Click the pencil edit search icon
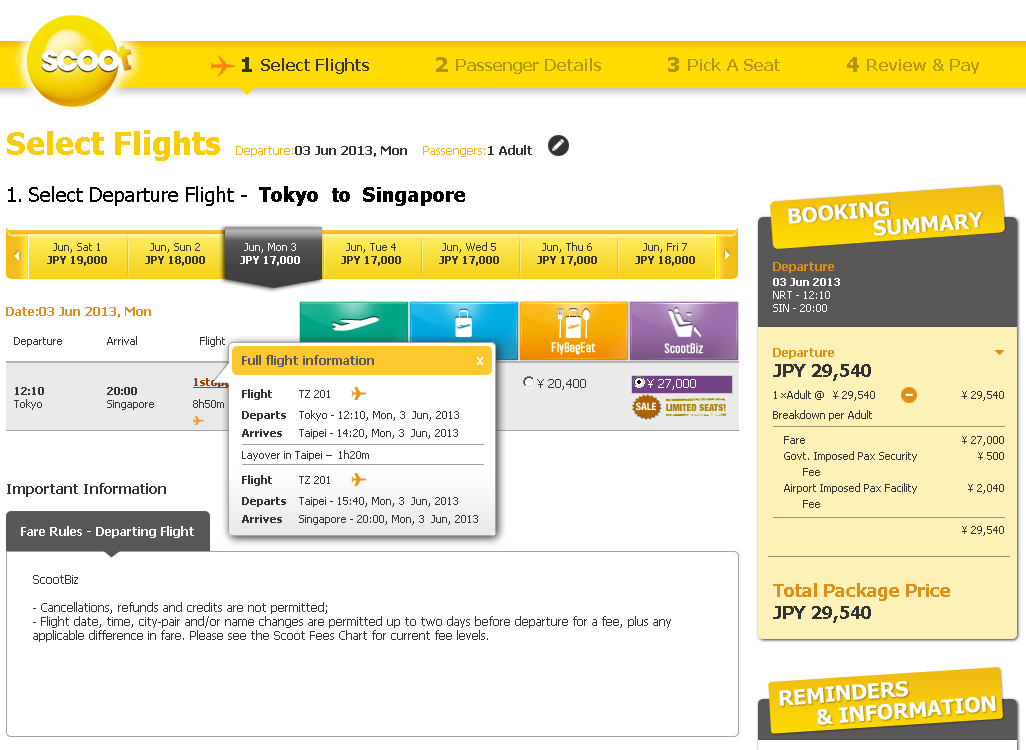Screen dimensions: 1026x750 pyautogui.click(x=558, y=146)
